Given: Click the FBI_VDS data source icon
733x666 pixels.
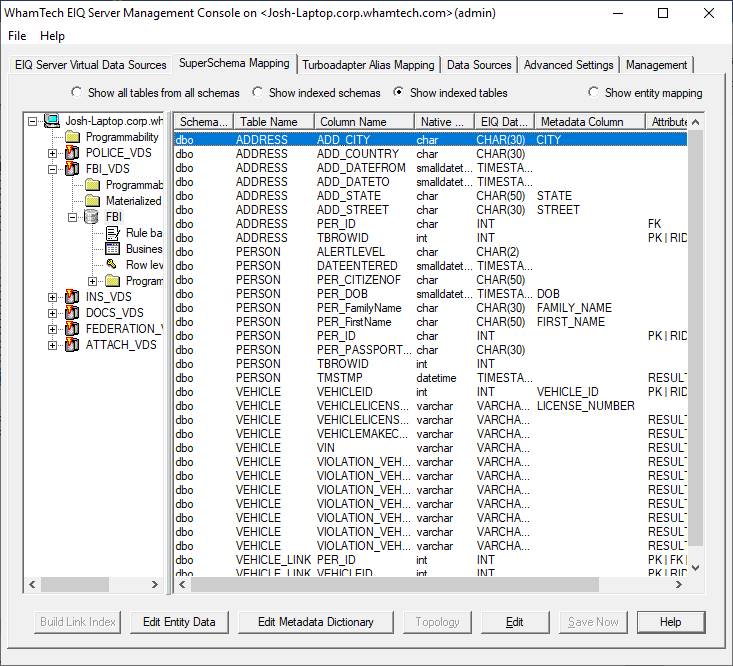Looking at the screenshot, I should [72, 169].
